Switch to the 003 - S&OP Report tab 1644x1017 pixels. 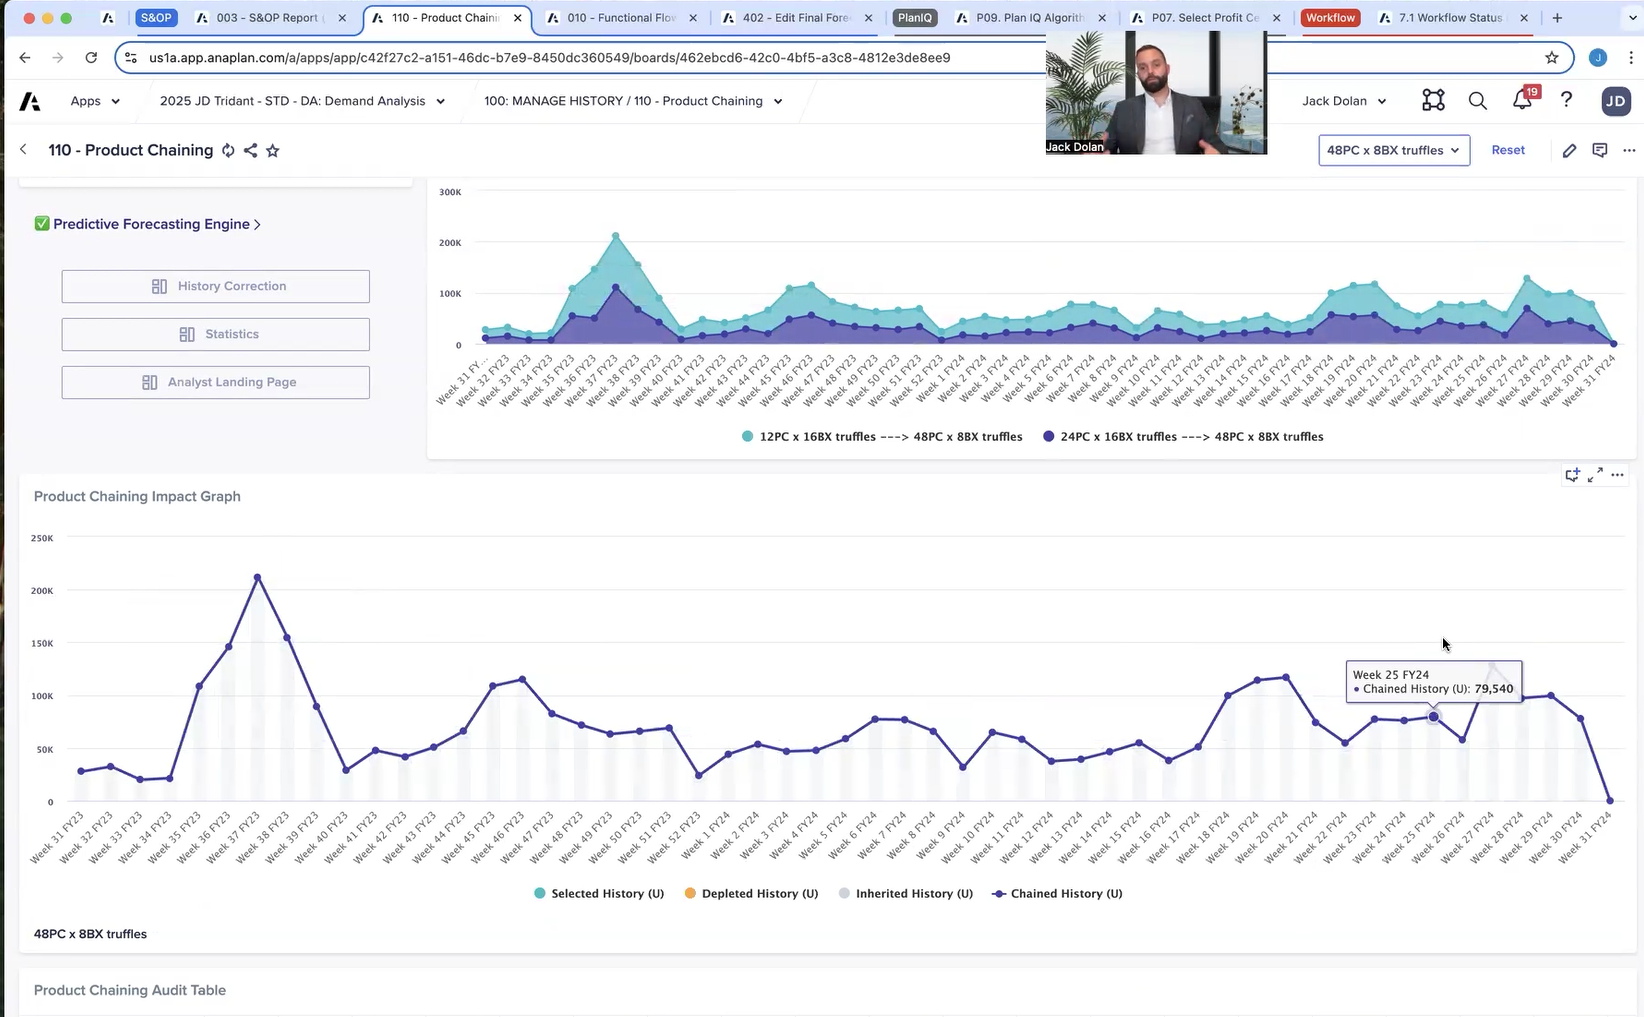click(267, 18)
